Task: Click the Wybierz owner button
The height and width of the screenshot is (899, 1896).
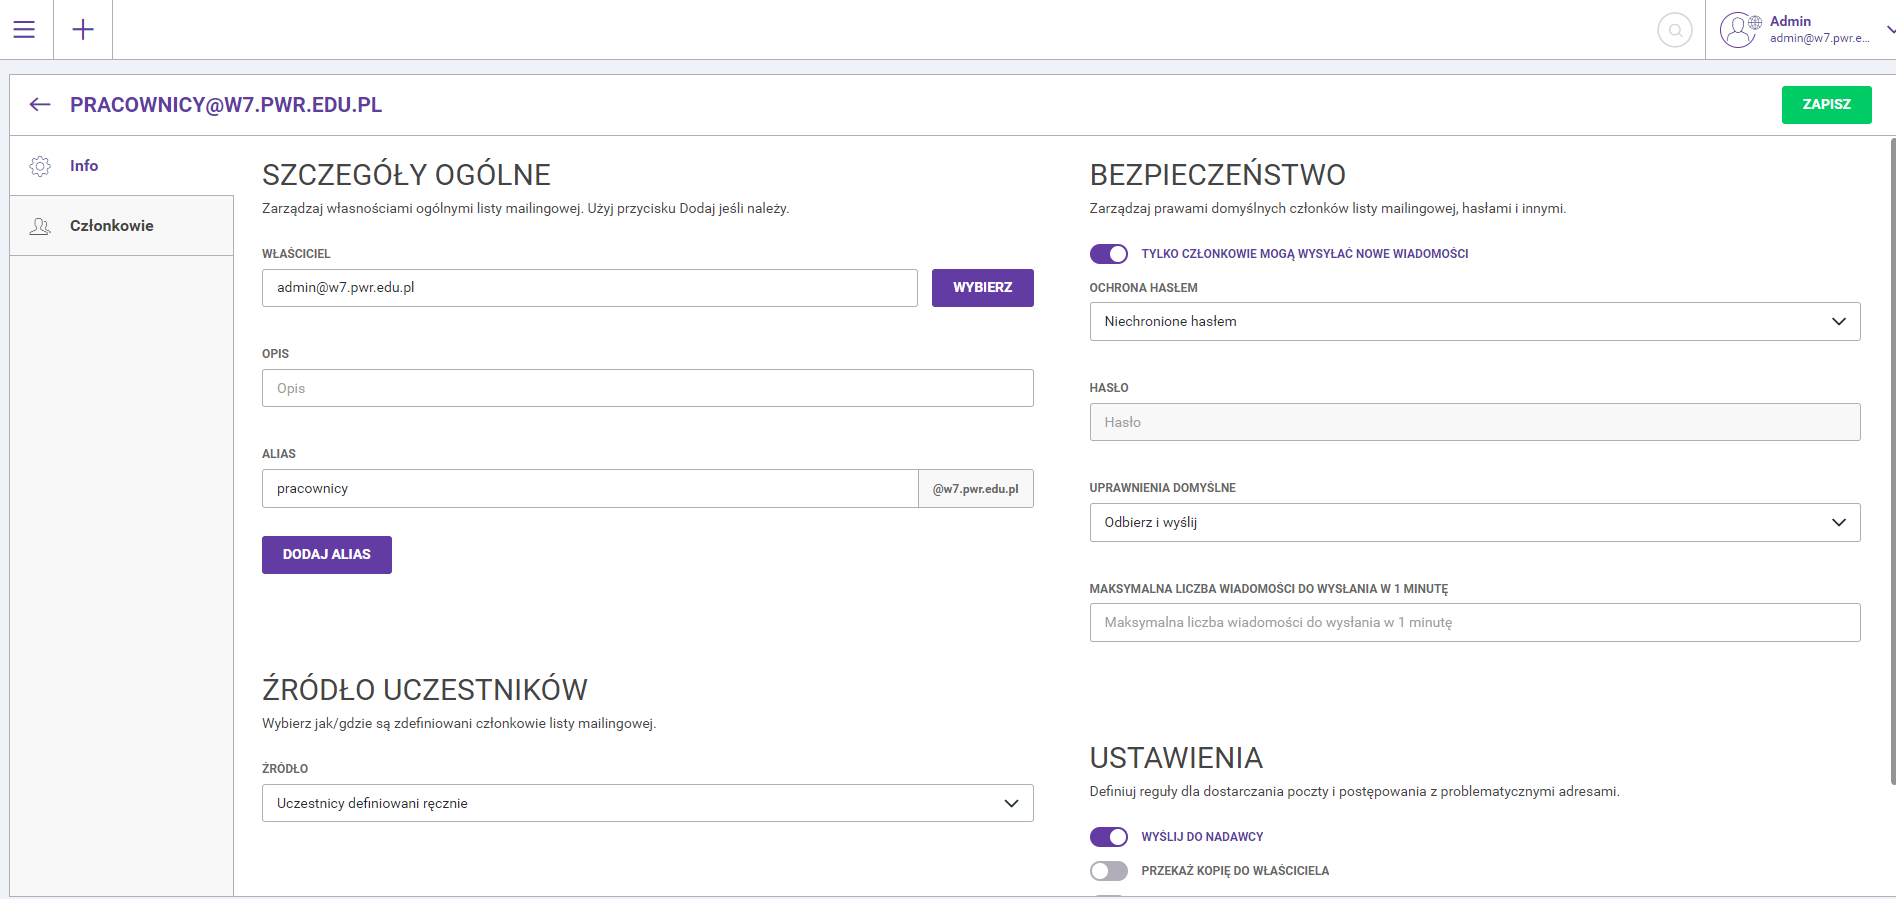Action: (982, 288)
